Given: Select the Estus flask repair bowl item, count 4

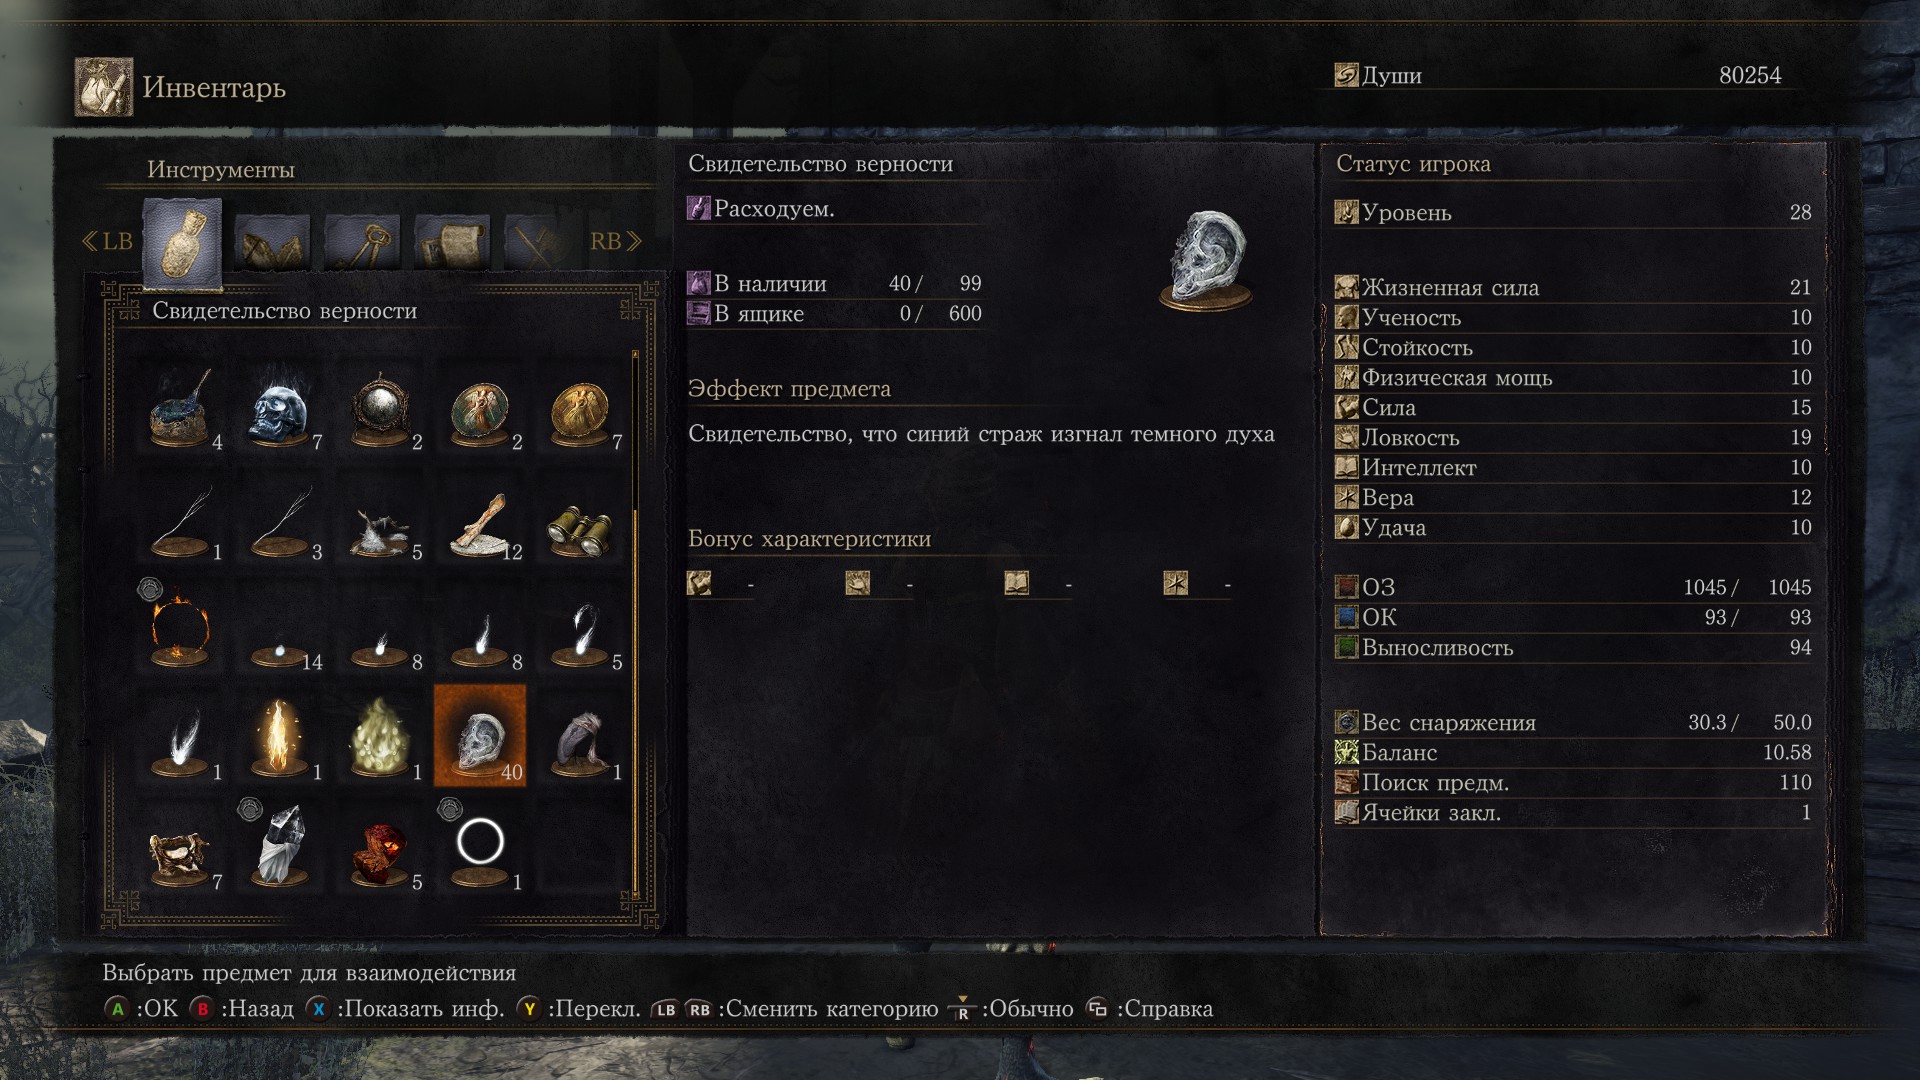Looking at the screenshot, I should 180,407.
